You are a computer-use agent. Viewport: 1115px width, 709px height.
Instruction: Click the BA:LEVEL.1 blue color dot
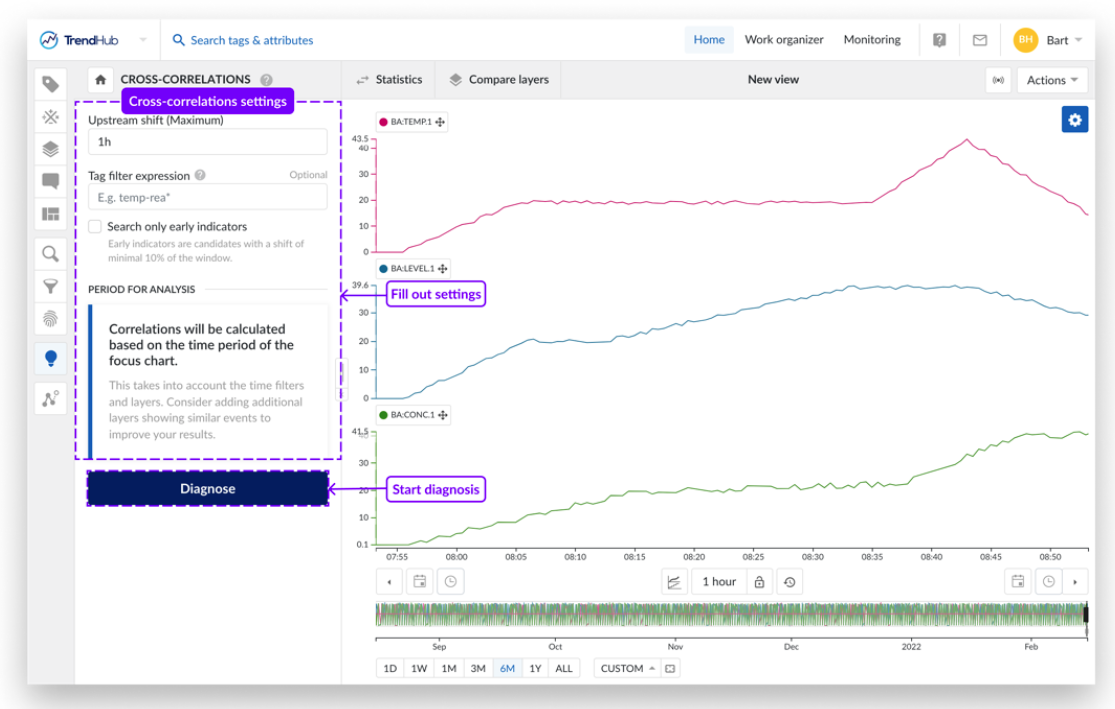click(383, 269)
